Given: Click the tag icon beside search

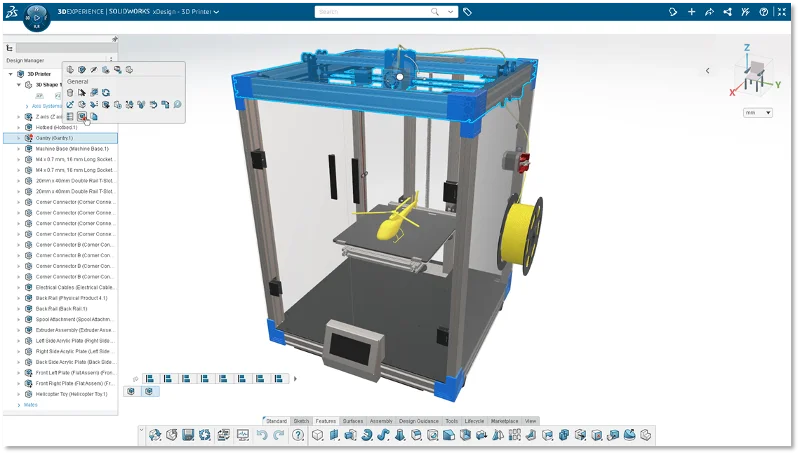Looking at the screenshot, I should [468, 12].
